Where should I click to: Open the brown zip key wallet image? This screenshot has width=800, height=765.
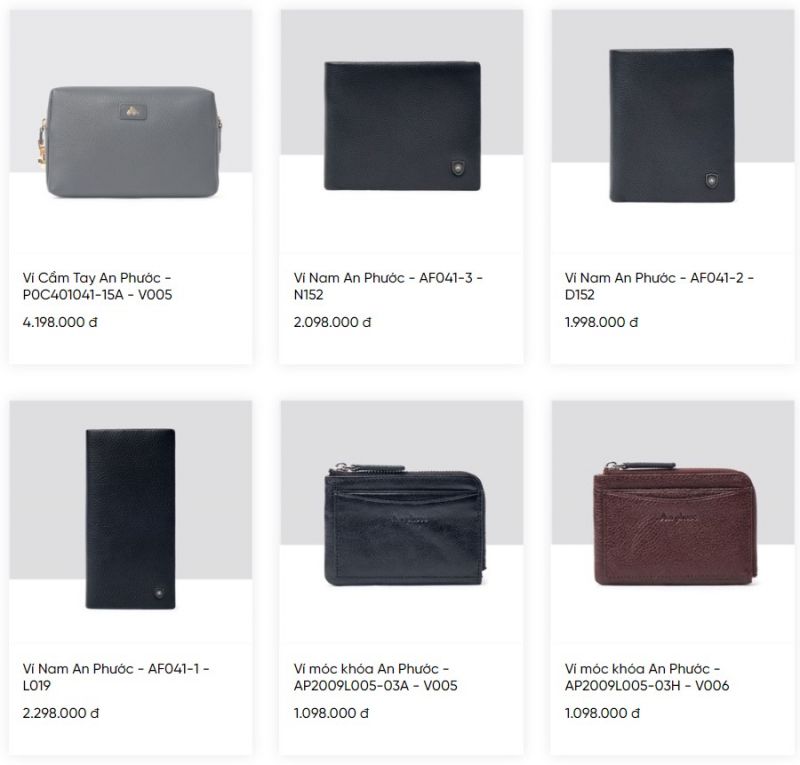click(x=672, y=522)
